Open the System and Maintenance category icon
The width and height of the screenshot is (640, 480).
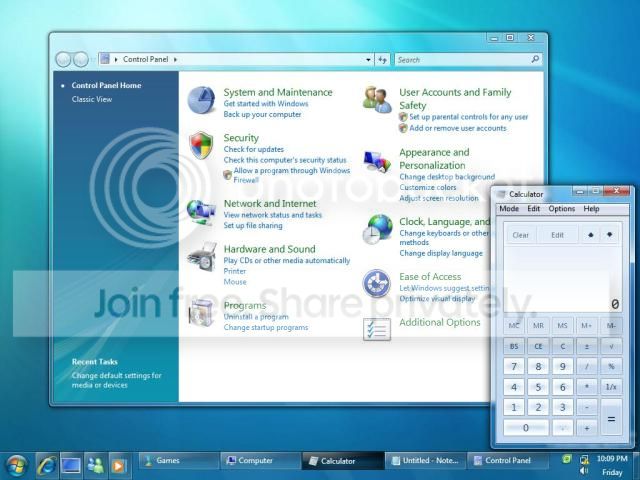pos(202,101)
